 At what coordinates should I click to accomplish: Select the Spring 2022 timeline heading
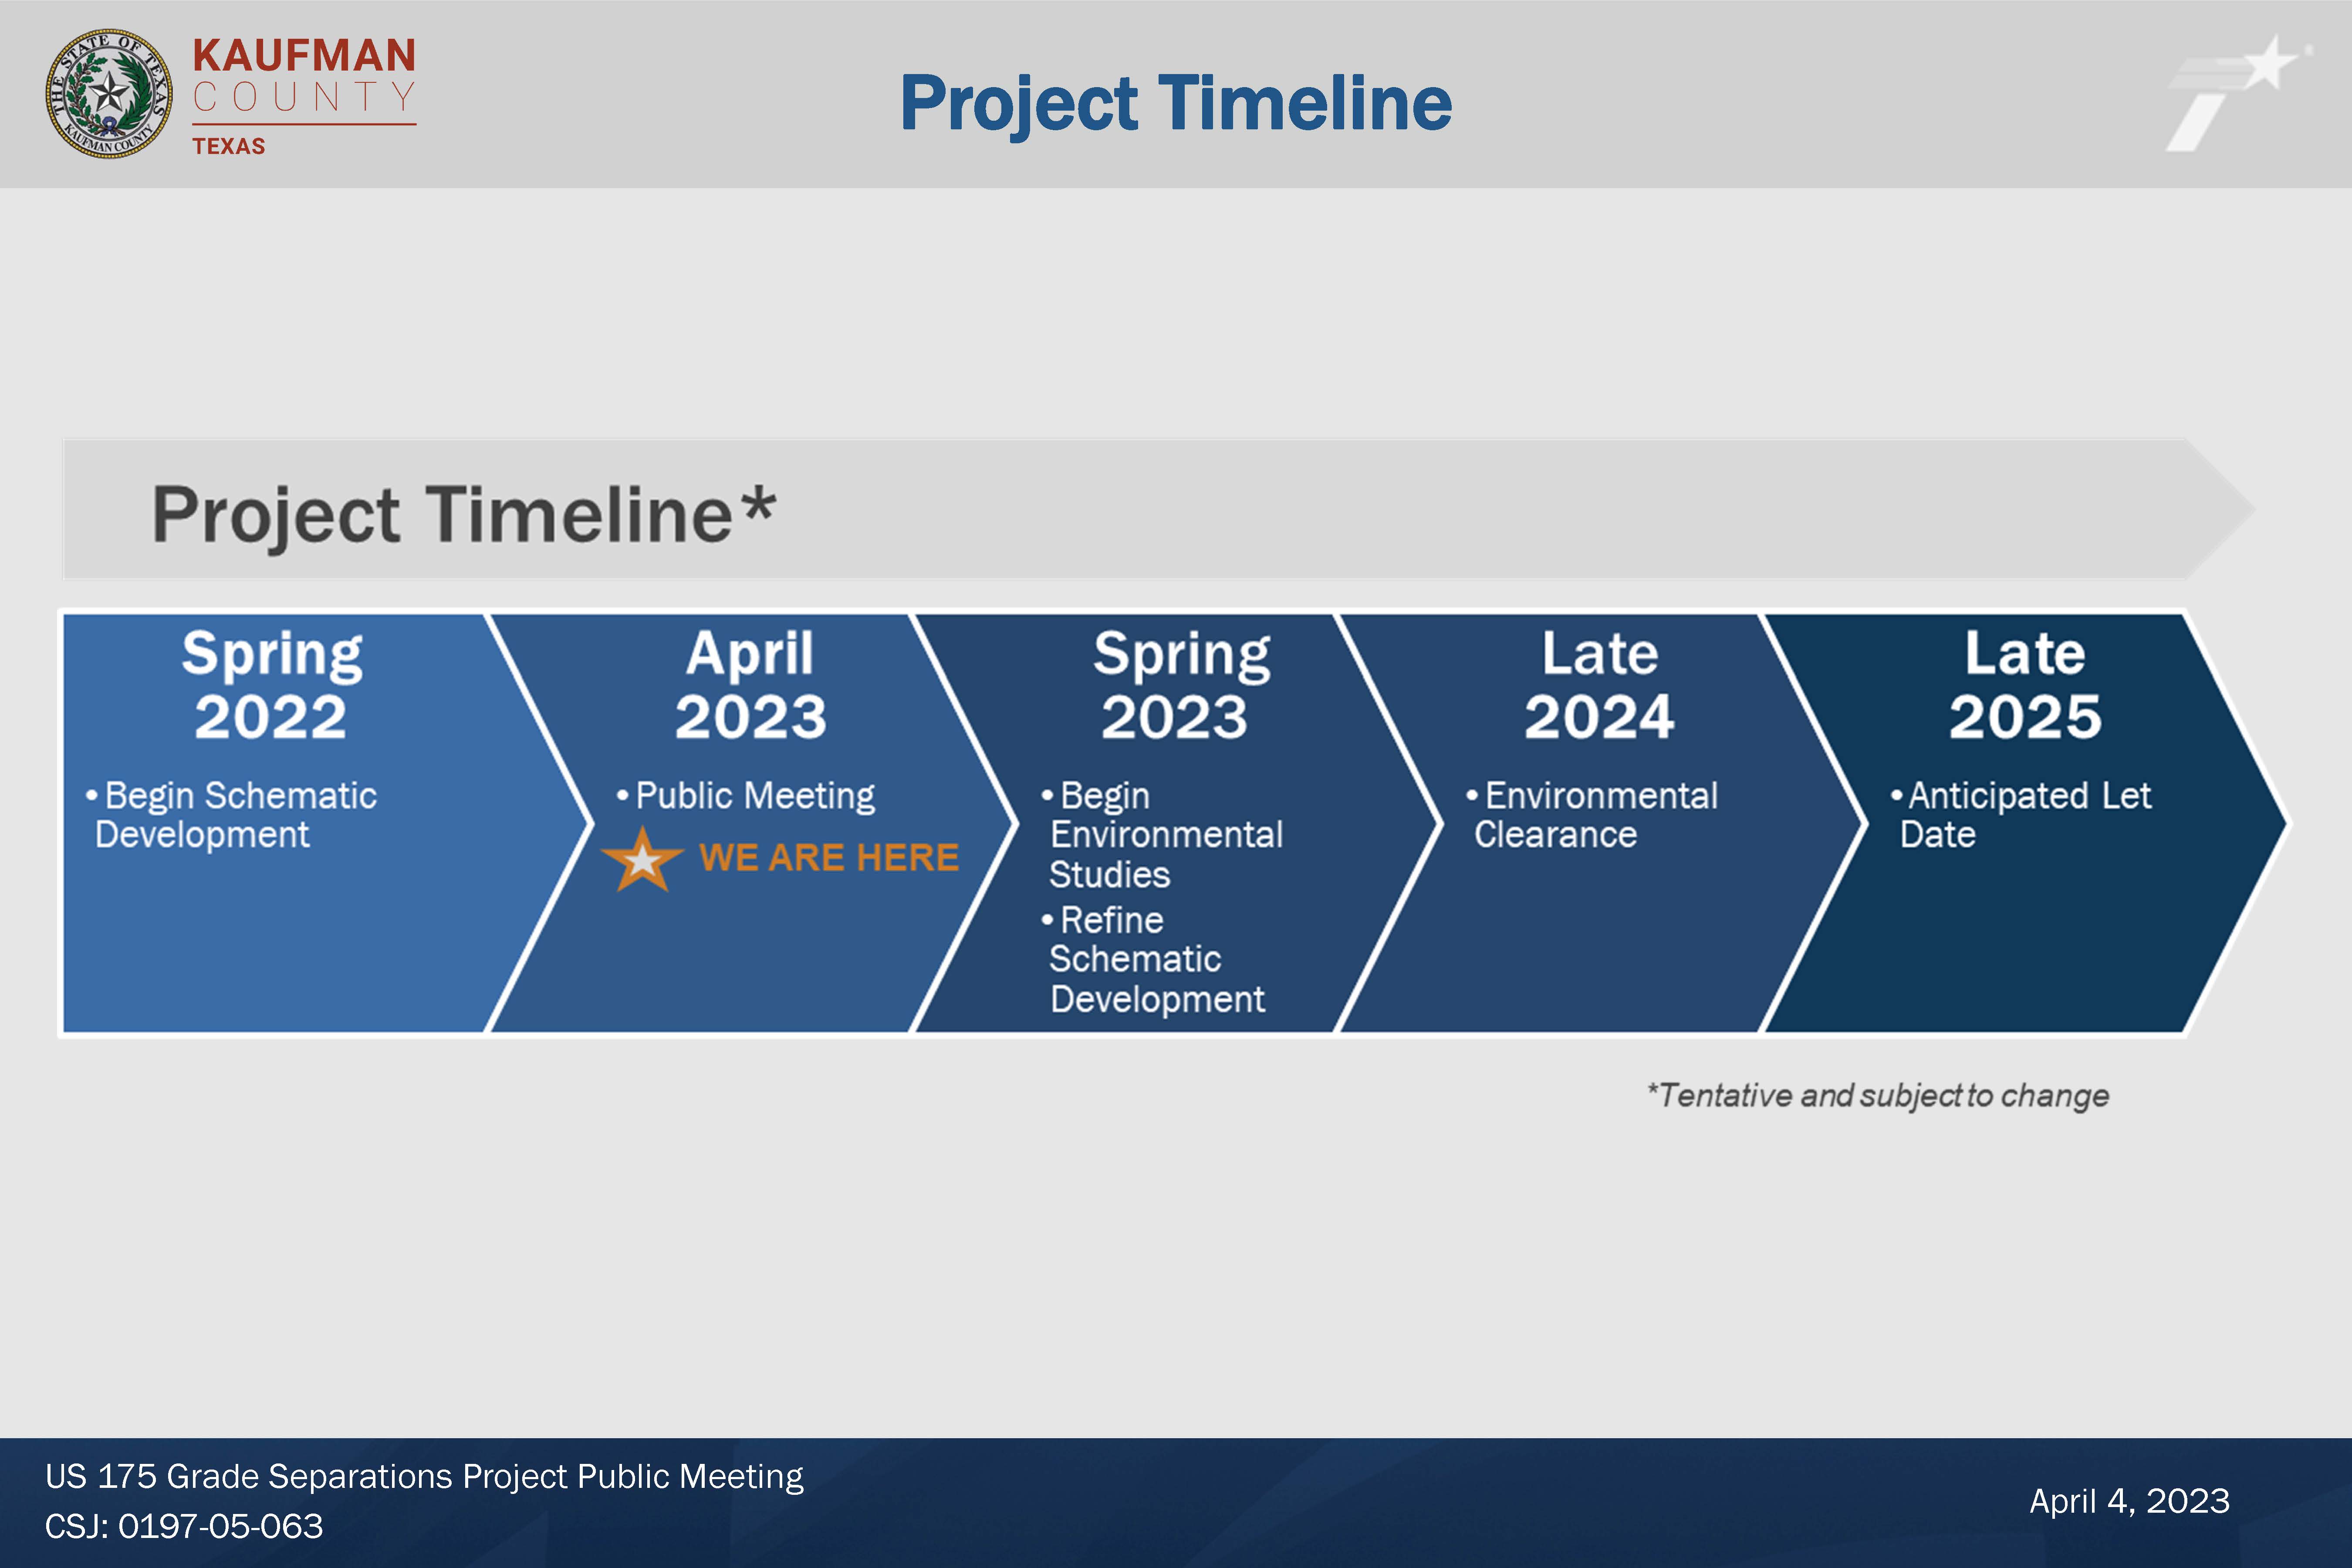coord(271,685)
